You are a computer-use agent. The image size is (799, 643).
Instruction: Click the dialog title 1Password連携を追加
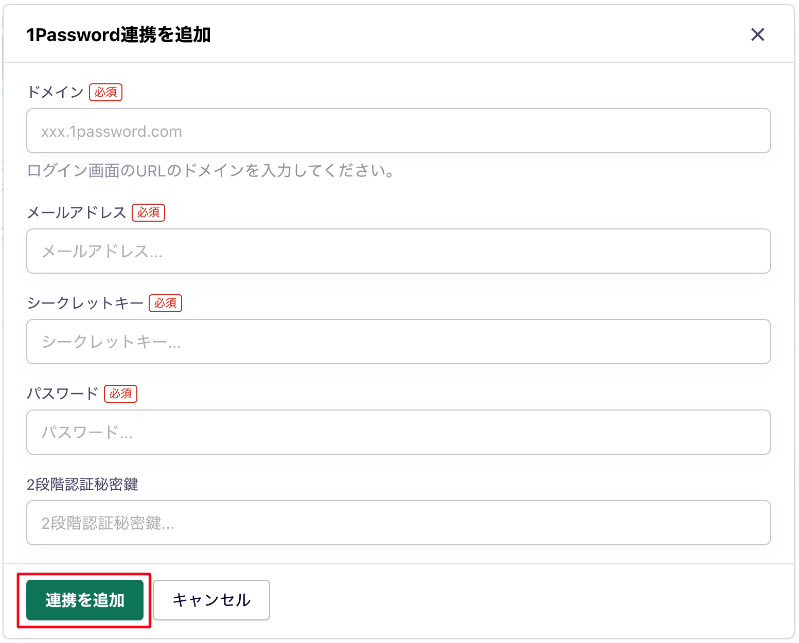(118, 35)
